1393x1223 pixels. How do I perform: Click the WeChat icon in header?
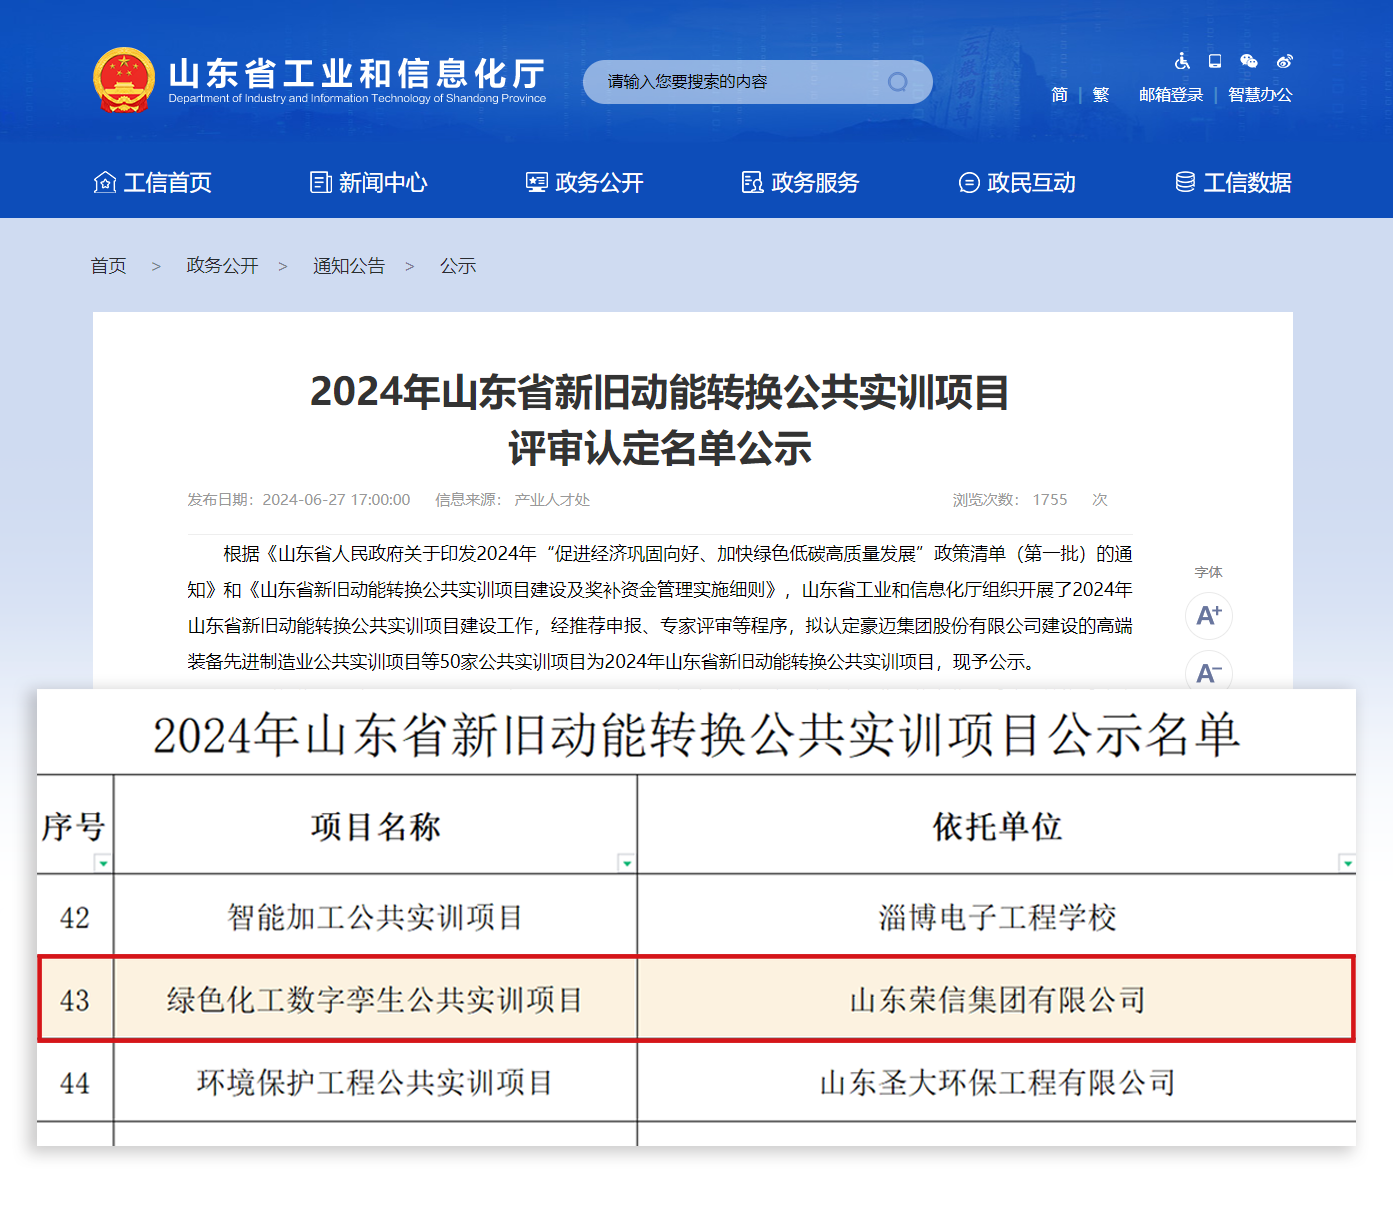point(1249,62)
